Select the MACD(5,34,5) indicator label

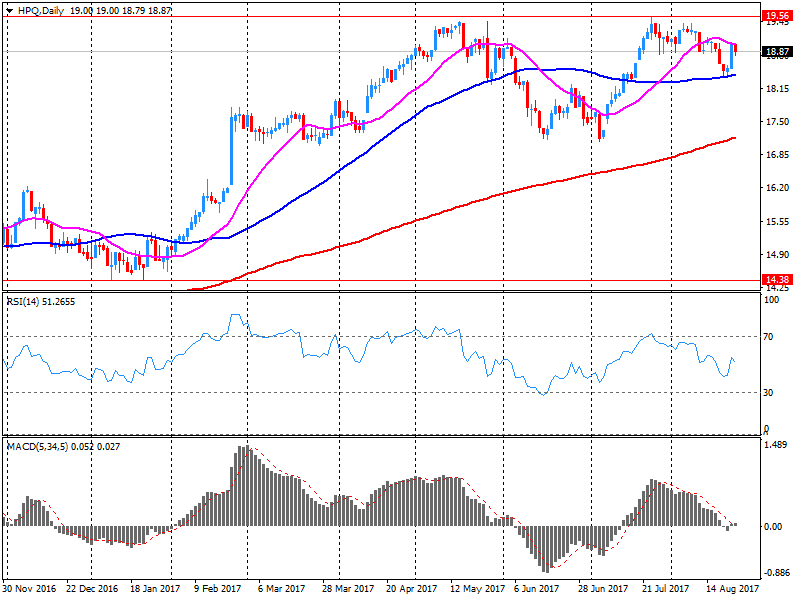pyautogui.click(x=63, y=446)
